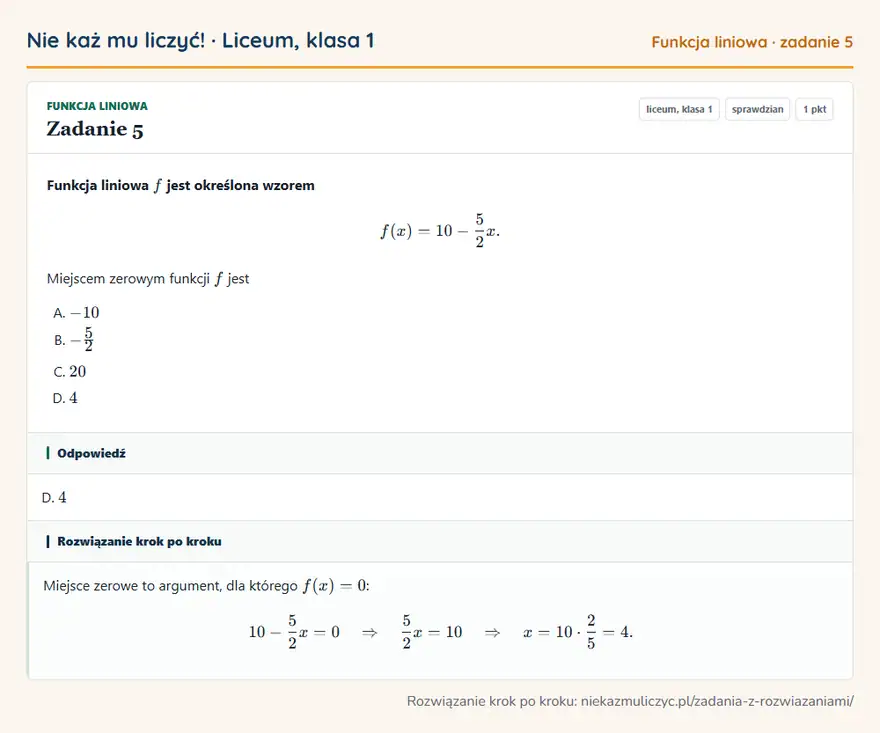Screen dimensions: 880x733
Task: Click the formula f(x) = 10 − 5/2 x
Action: tap(440, 230)
